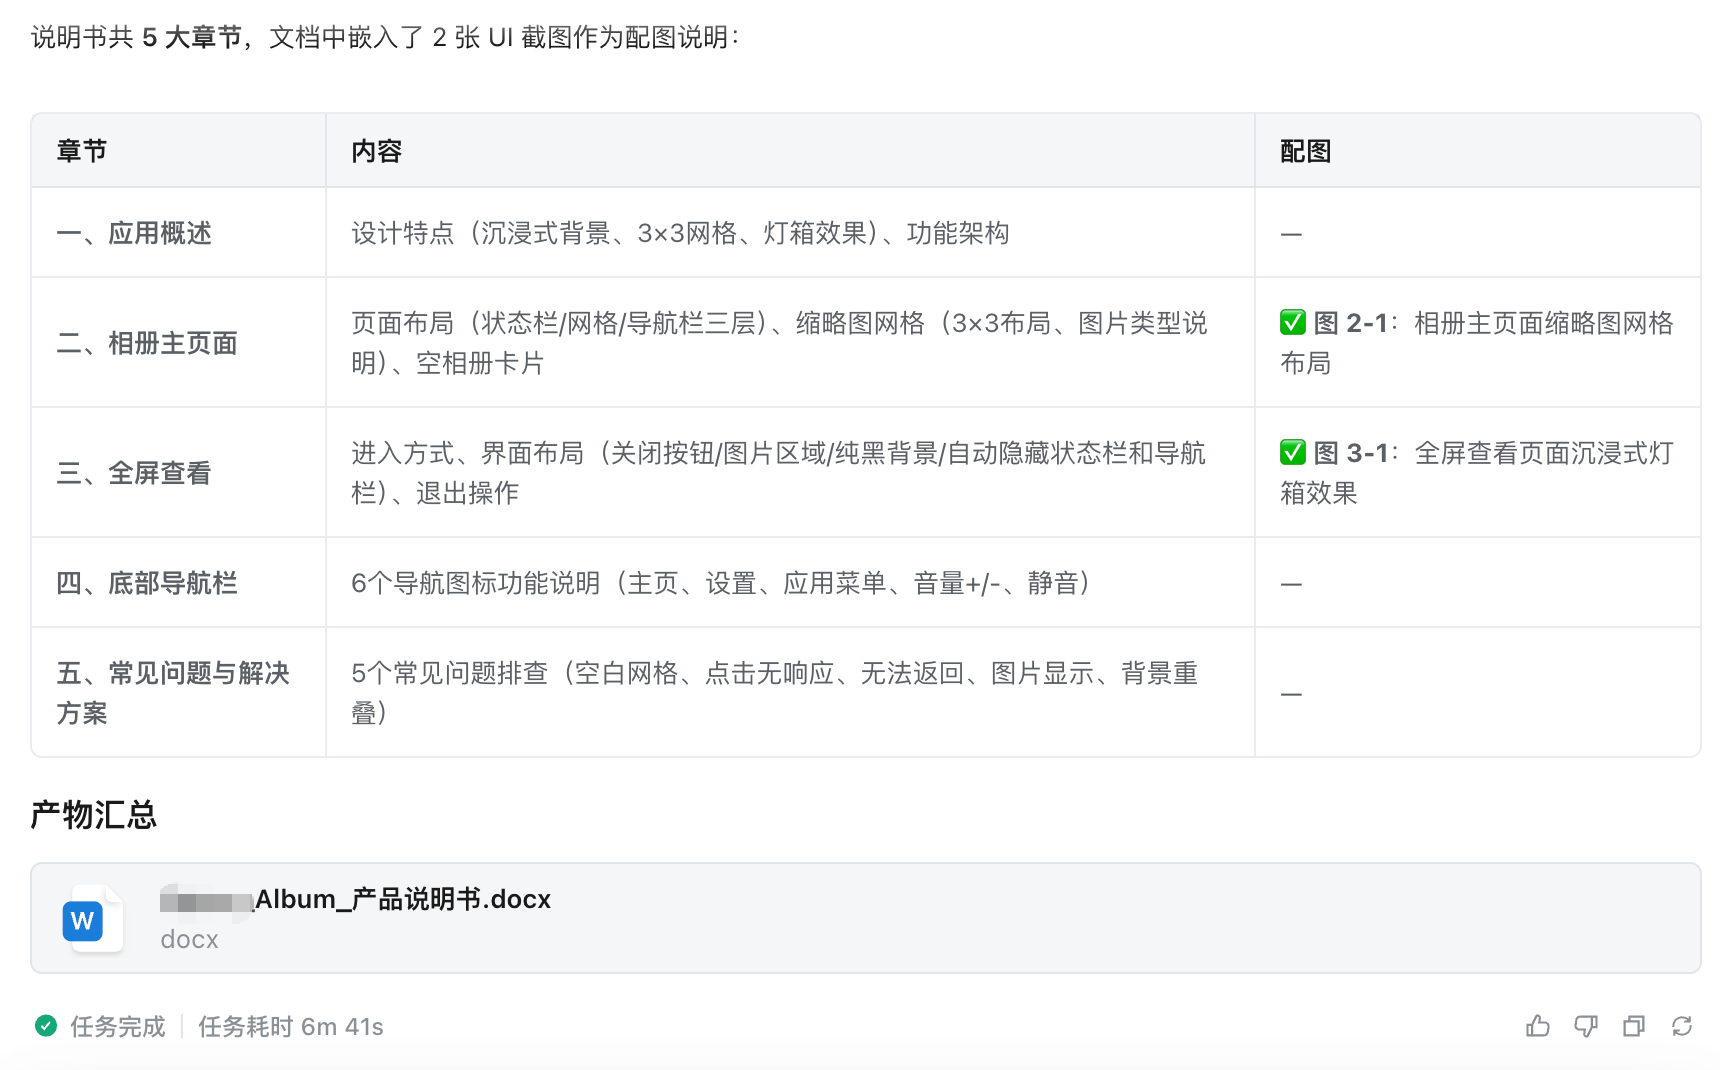Click the green checkmark beside 图 2-1

click(x=1292, y=323)
